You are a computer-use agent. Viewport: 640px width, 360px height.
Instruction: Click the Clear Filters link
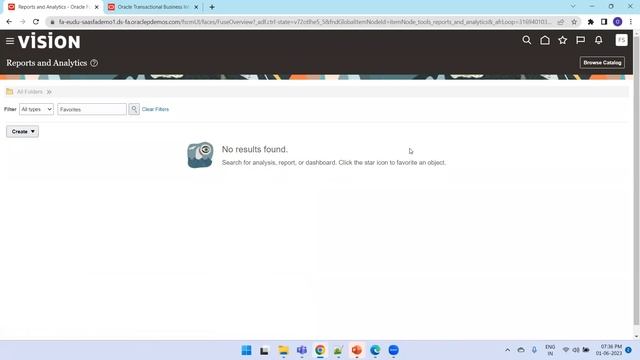pos(155,109)
